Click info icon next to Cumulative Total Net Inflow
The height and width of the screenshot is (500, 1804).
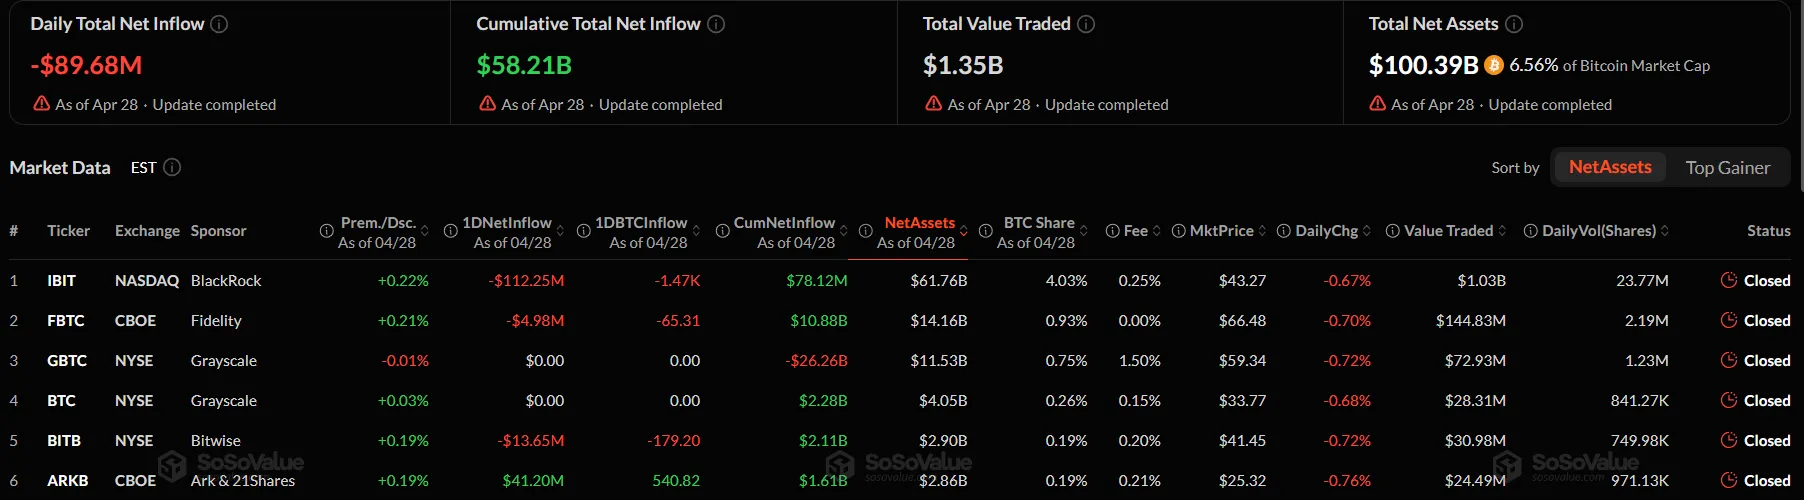coord(716,24)
